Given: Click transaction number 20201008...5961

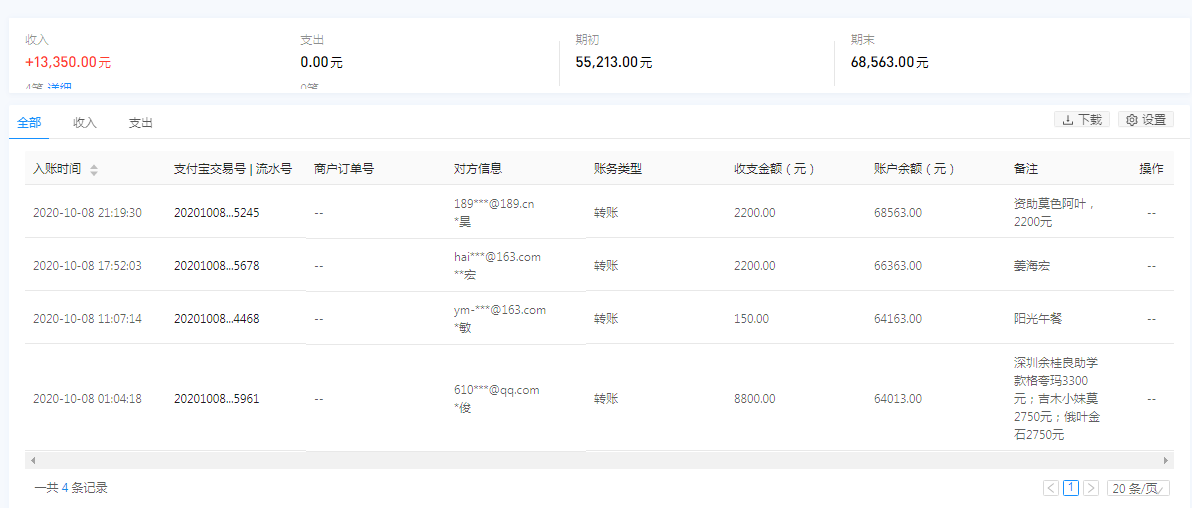Looking at the screenshot, I should point(216,399).
